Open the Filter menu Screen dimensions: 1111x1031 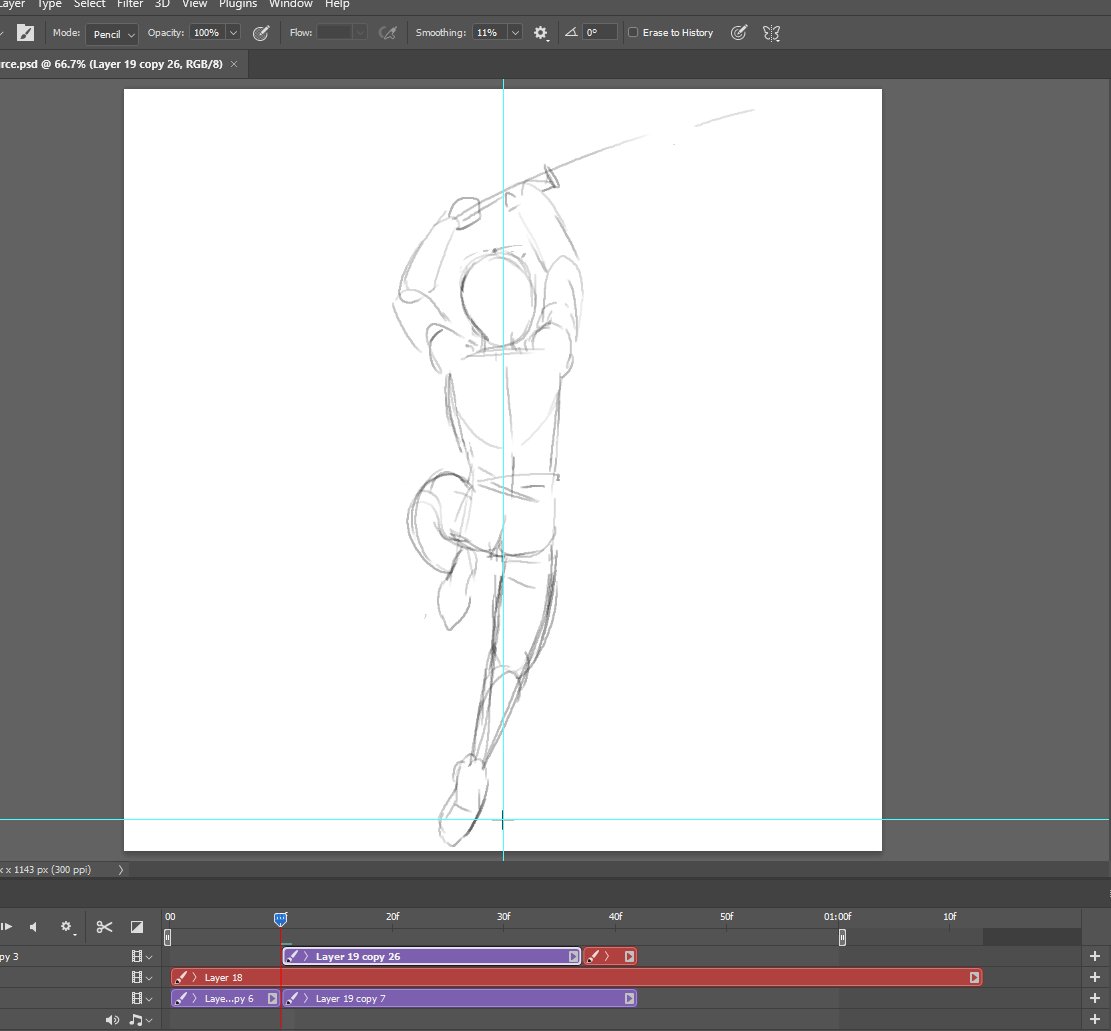click(130, 4)
